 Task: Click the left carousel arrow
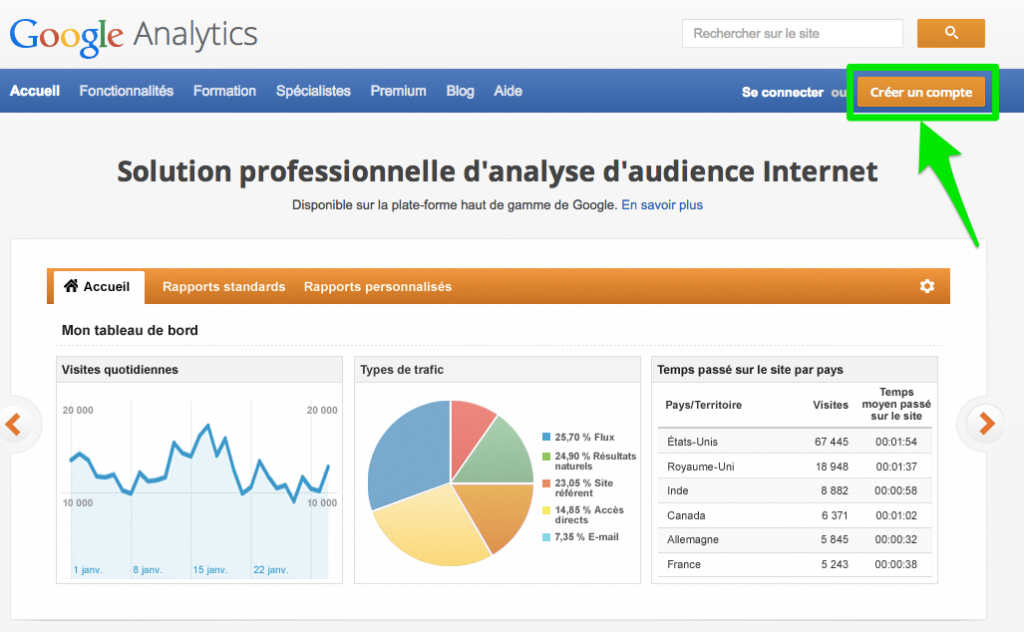pyautogui.click(x=13, y=424)
